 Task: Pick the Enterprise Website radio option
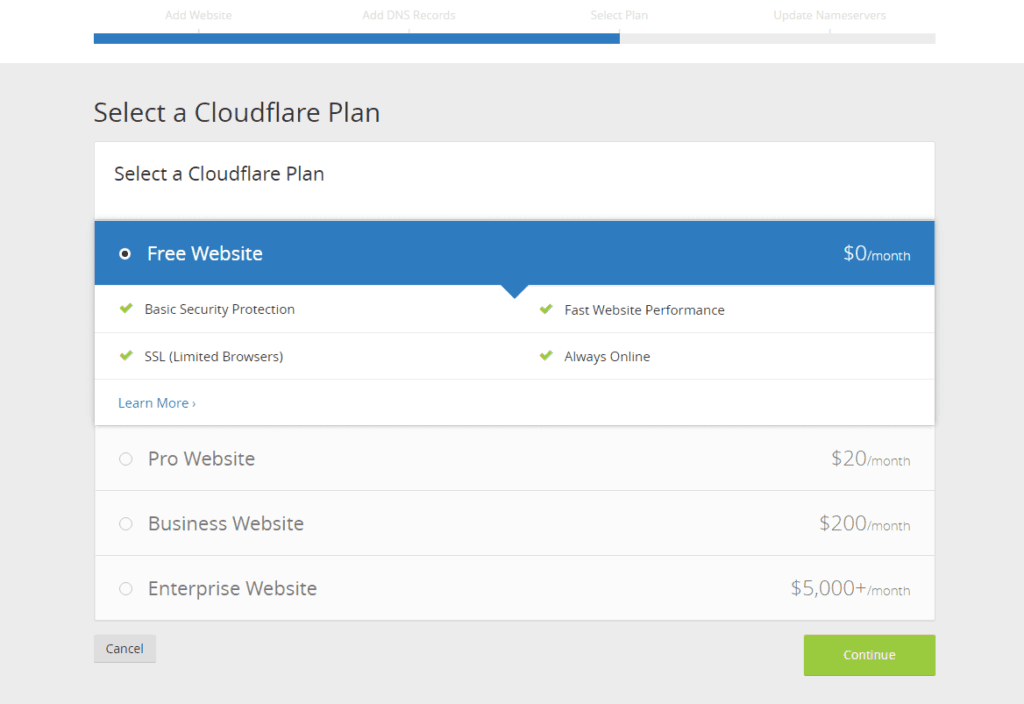[x=126, y=589]
